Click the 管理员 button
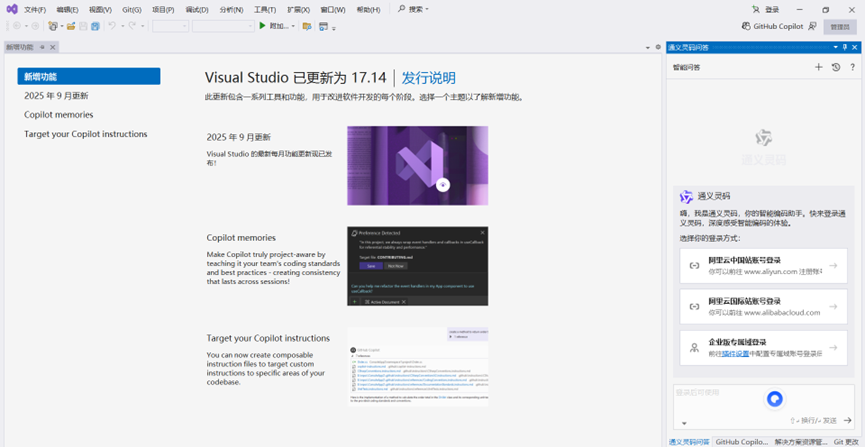 pos(840,26)
